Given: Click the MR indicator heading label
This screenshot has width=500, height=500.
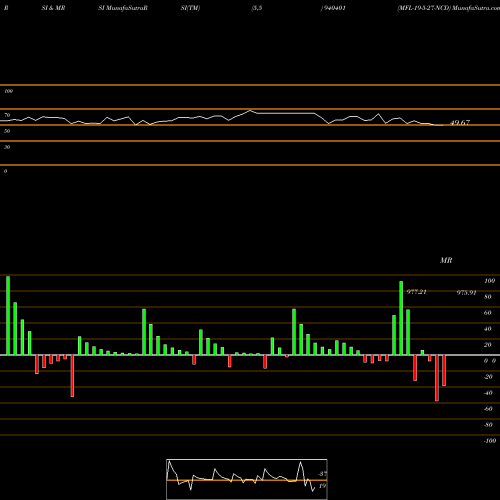Looking at the screenshot, I should [x=446, y=260].
